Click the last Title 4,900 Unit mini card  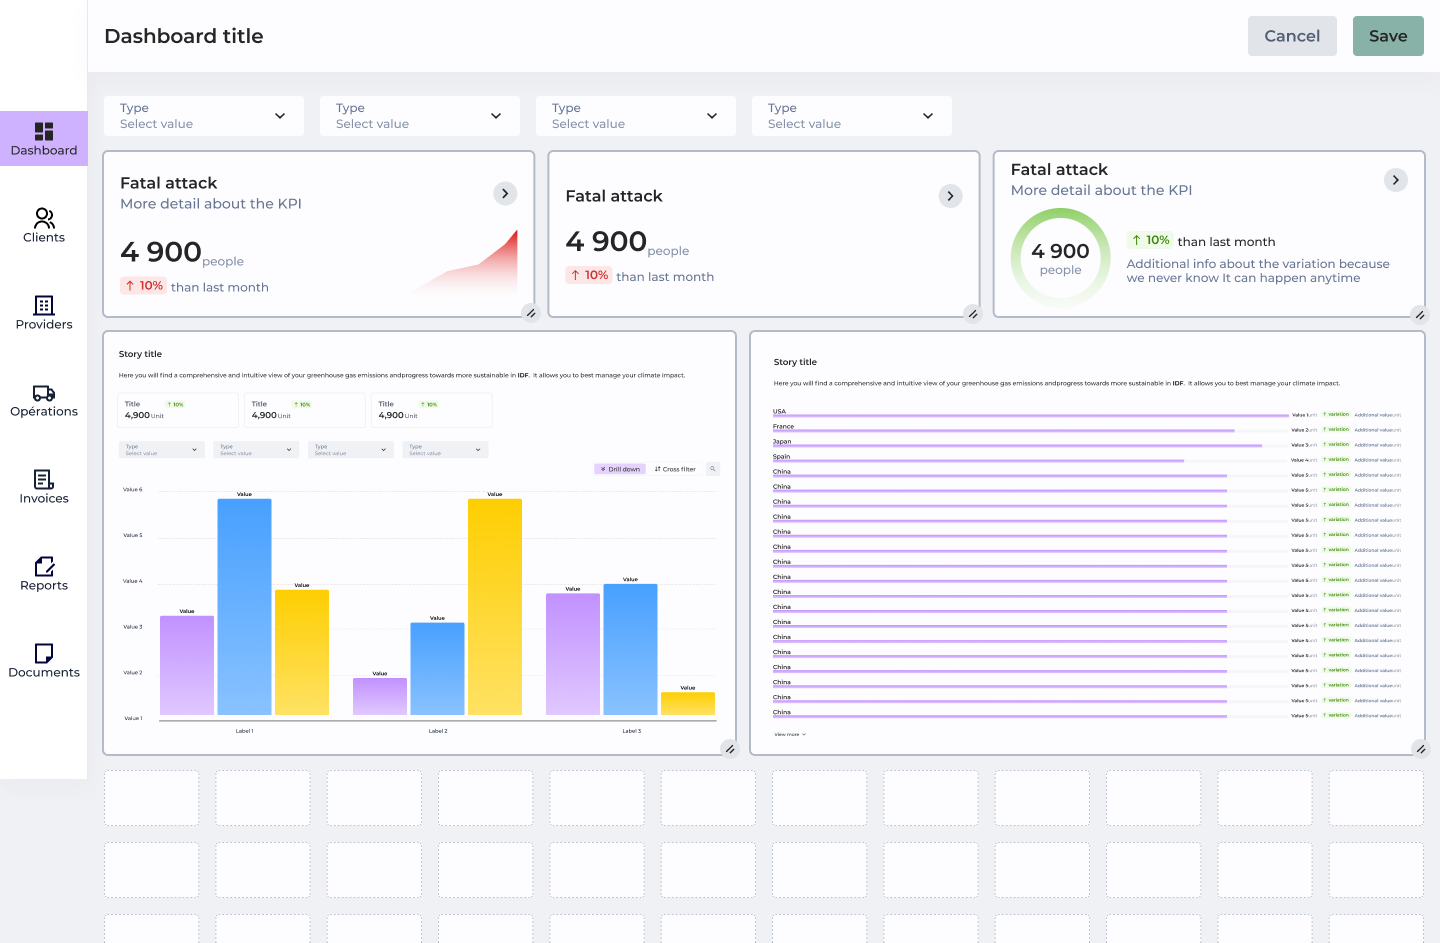[x=432, y=410]
